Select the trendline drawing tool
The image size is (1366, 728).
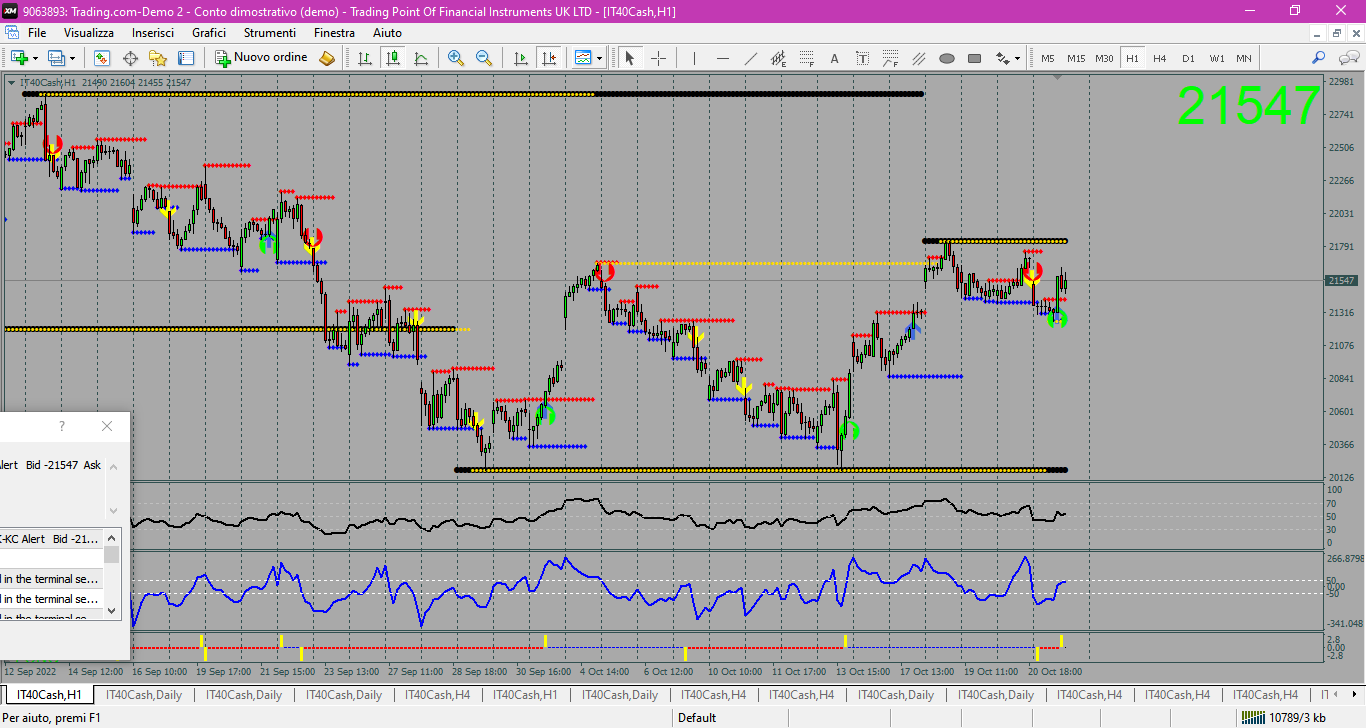pyautogui.click(x=751, y=58)
